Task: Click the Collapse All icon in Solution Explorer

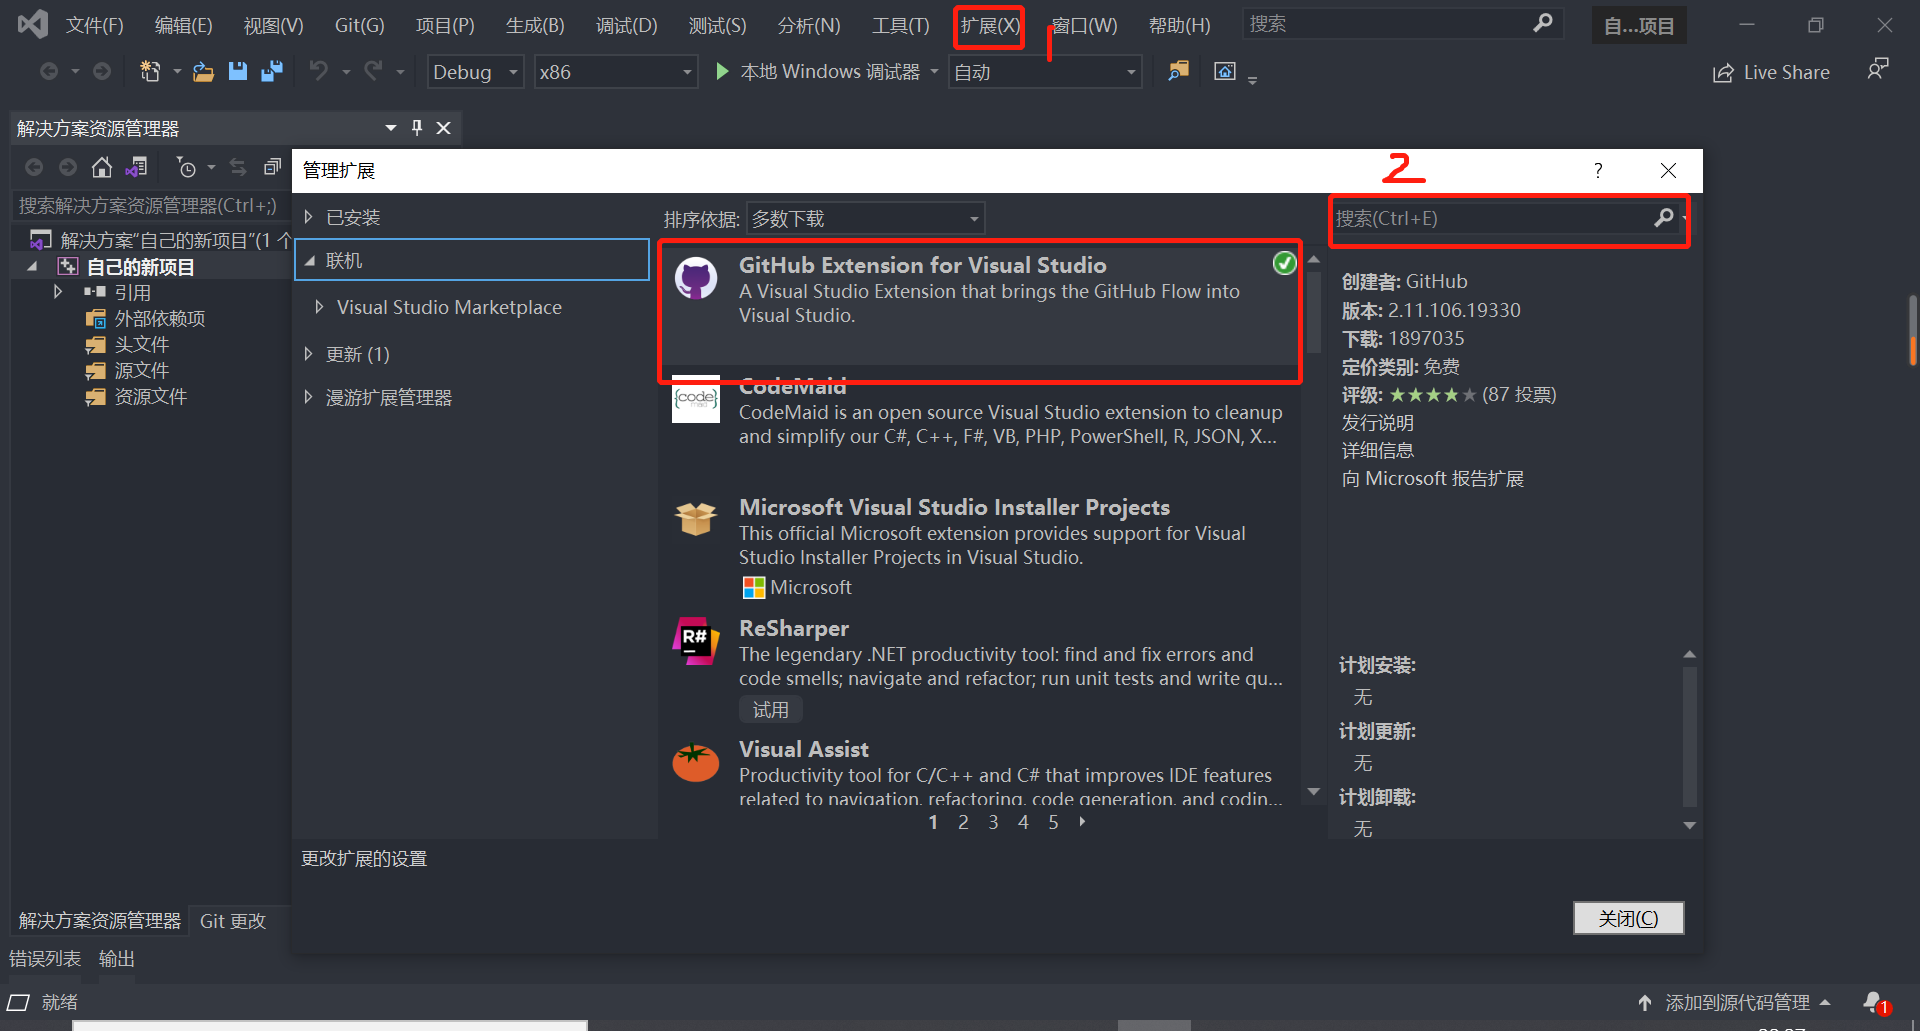Action: [272, 167]
